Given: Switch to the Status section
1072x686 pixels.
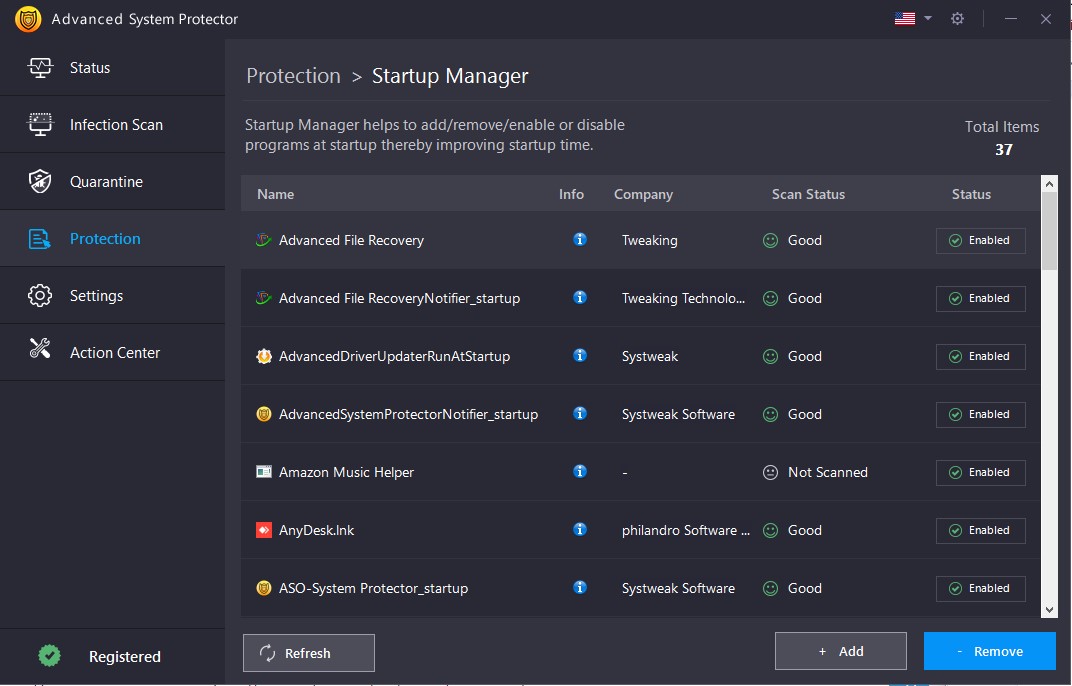Looking at the screenshot, I should tap(90, 67).
